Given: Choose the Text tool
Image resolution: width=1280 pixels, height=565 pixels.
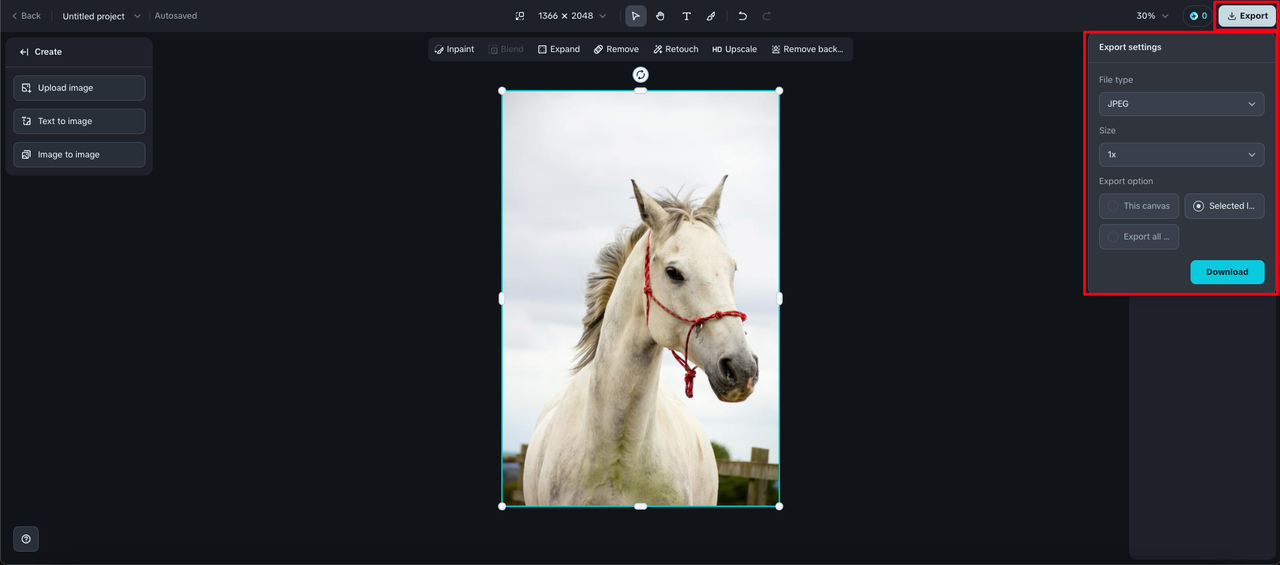Looking at the screenshot, I should click(686, 16).
